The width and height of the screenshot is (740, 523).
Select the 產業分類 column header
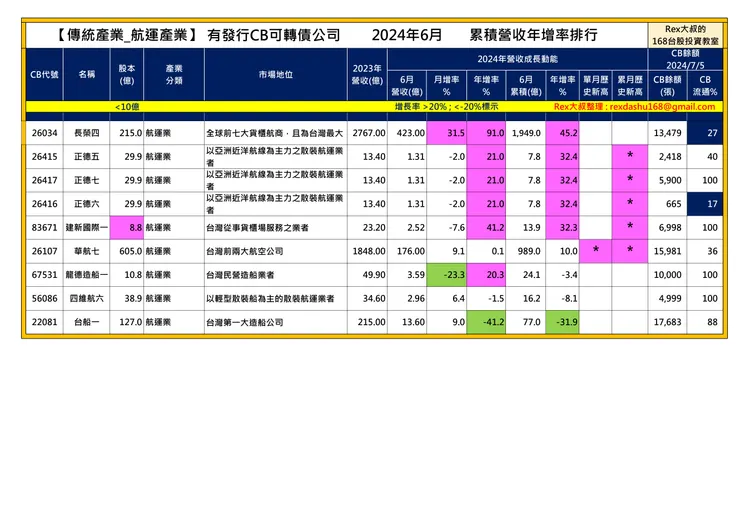pos(174,74)
